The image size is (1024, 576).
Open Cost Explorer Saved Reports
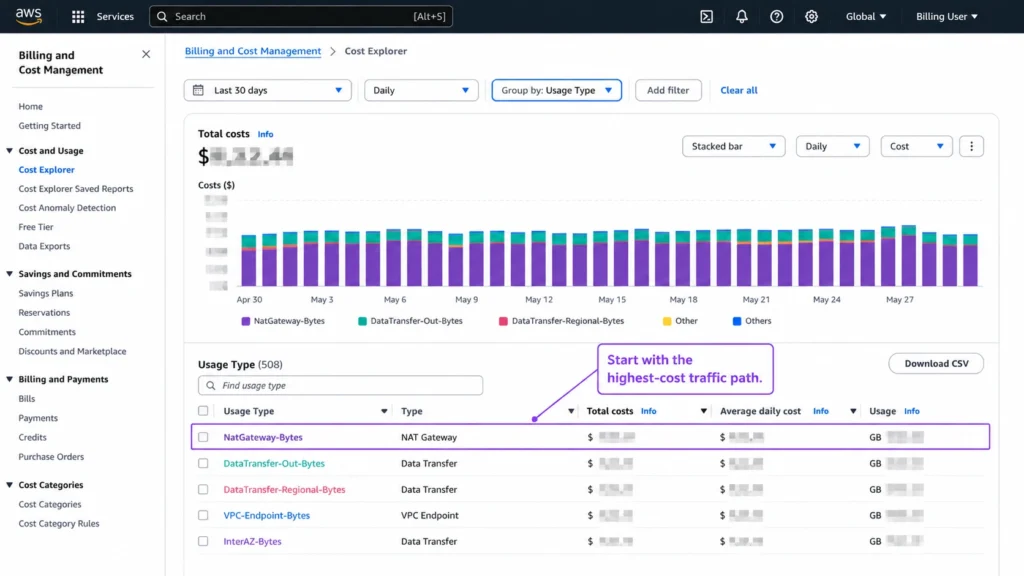tap(76, 189)
